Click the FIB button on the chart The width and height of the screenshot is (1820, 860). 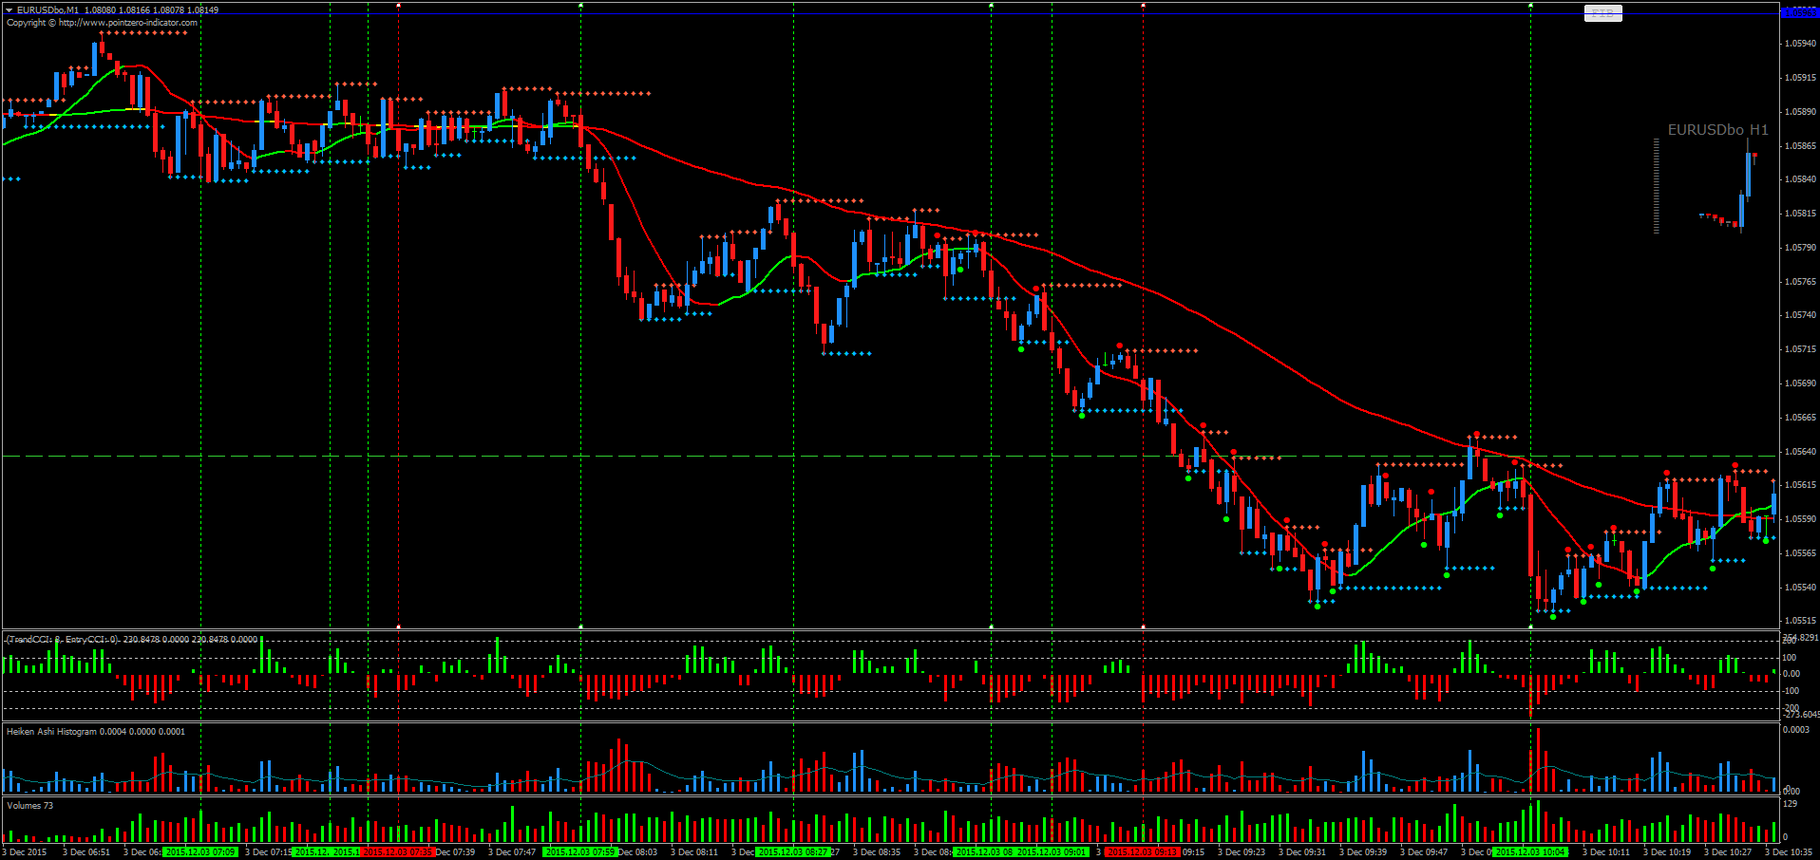1603,13
